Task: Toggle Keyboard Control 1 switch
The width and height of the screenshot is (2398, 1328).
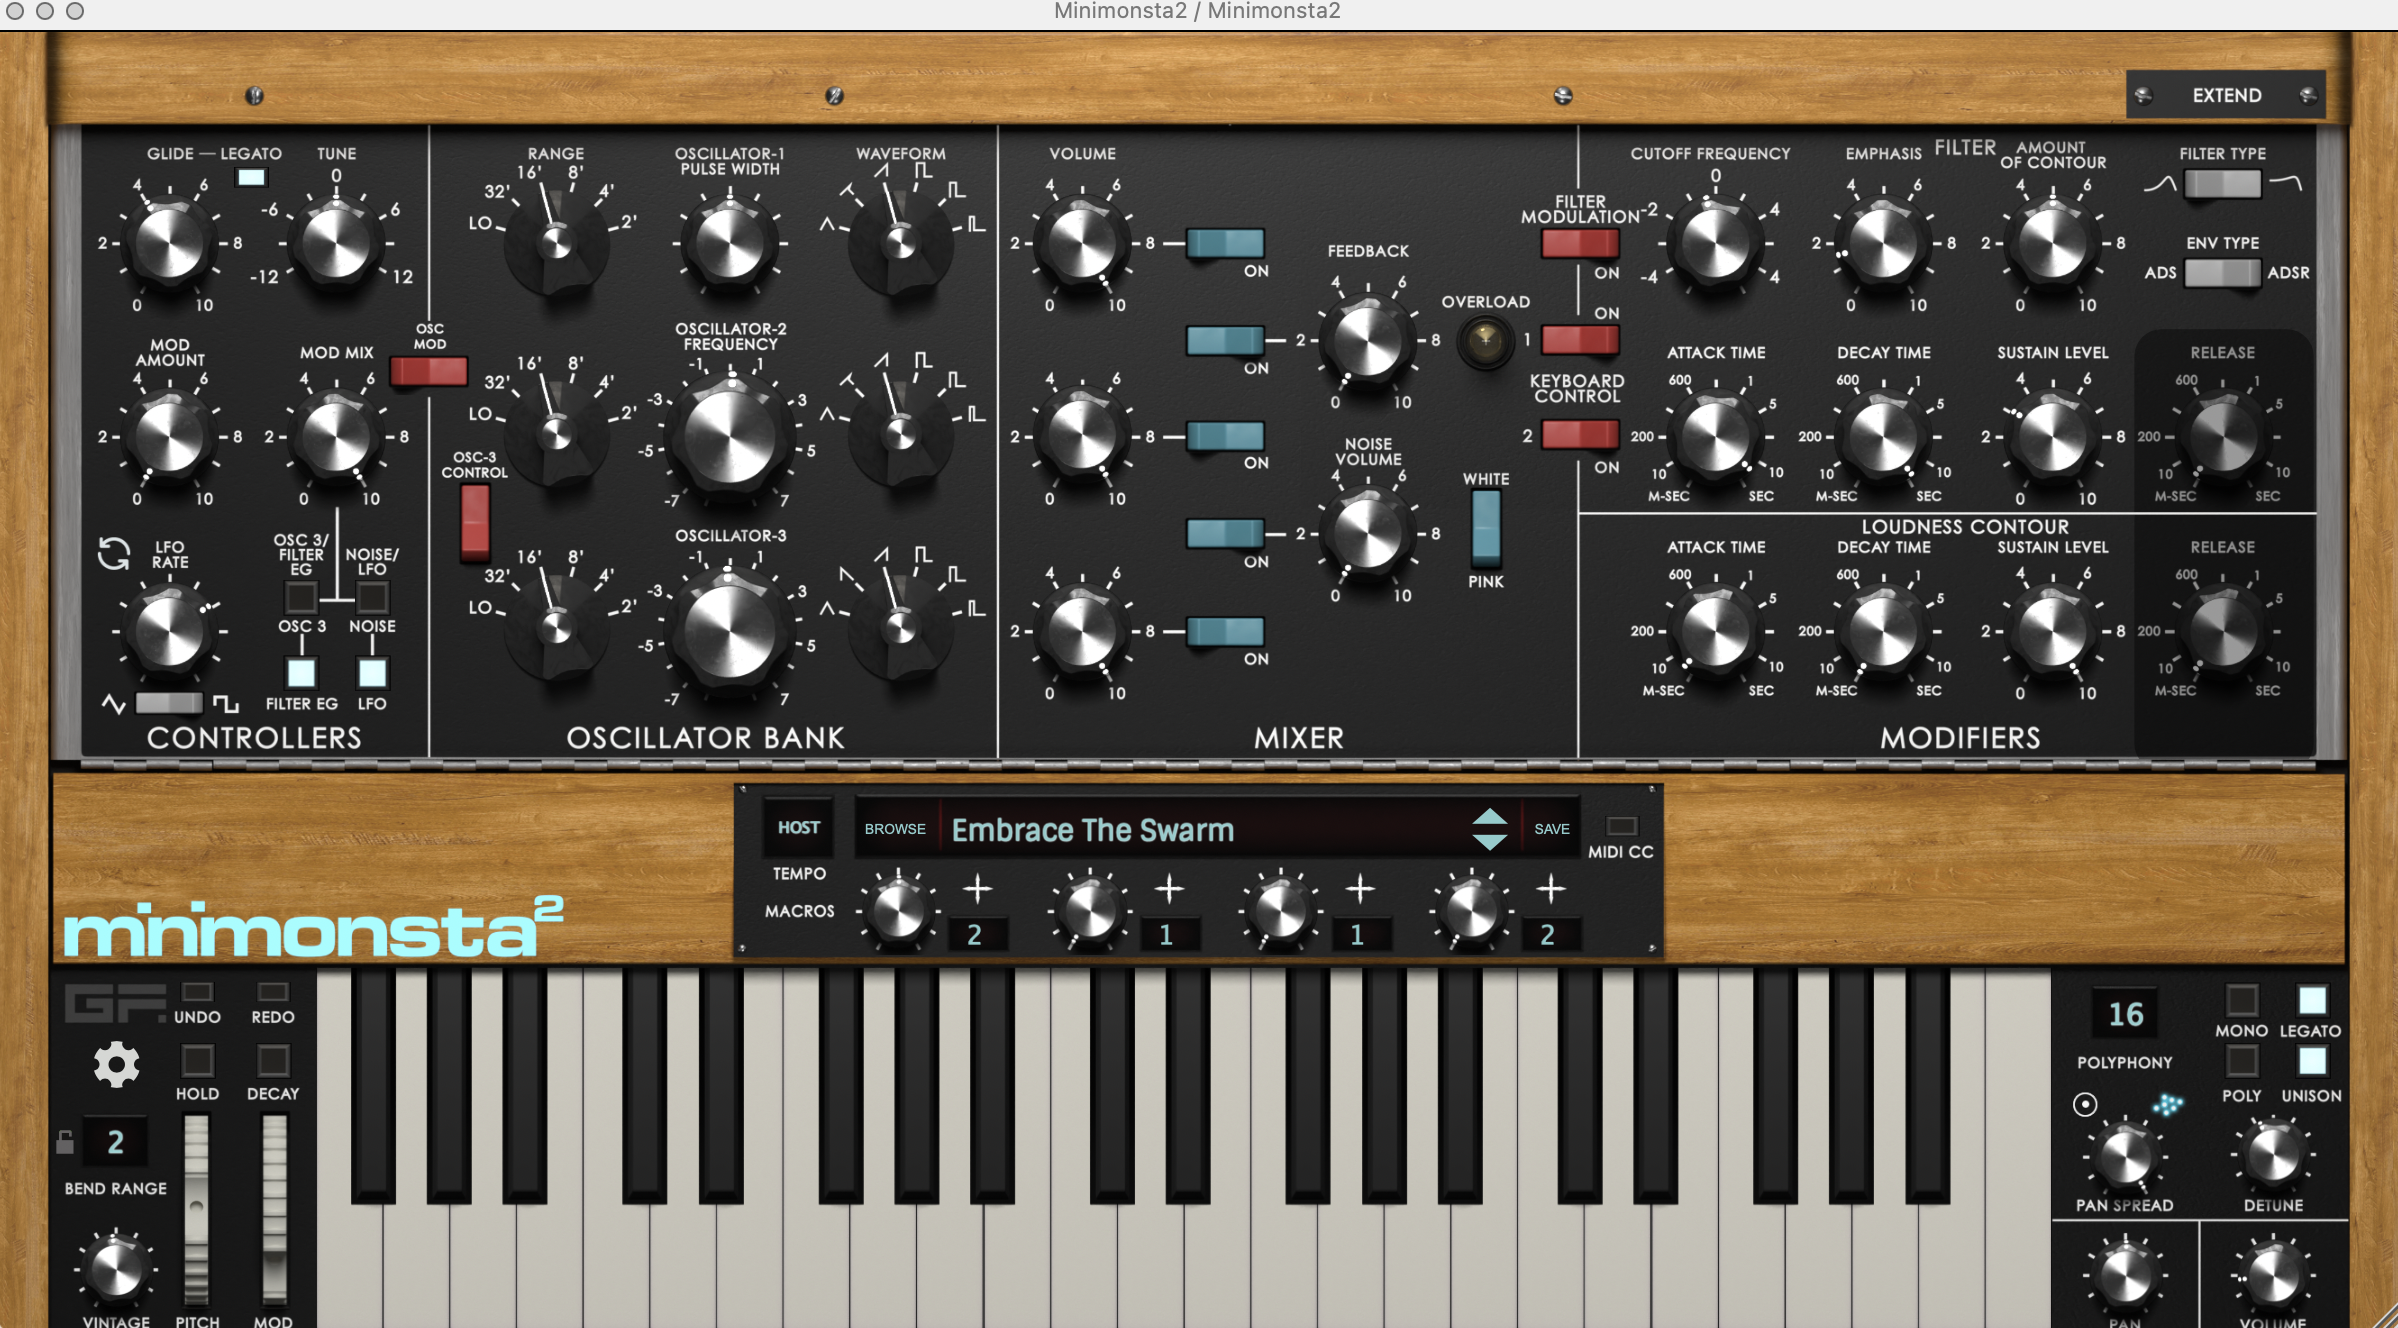Action: (x=1580, y=340)
